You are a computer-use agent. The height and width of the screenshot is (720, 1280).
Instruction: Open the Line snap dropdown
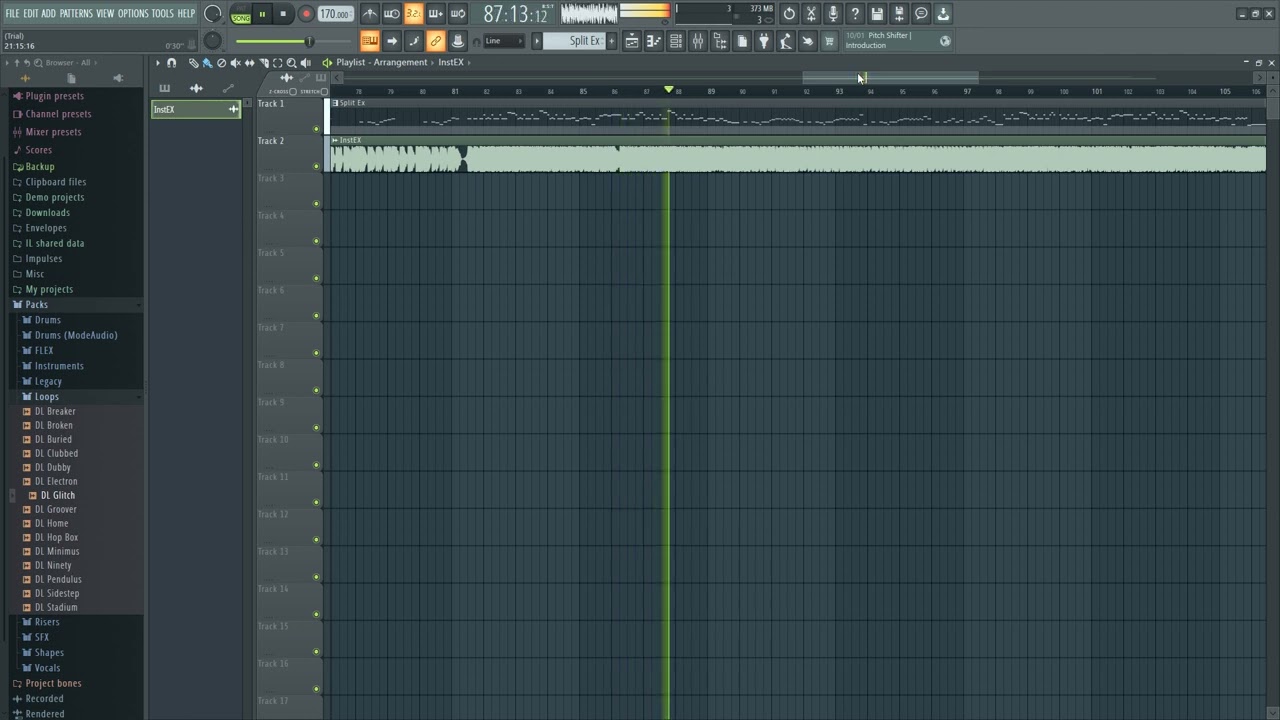click(x=504, y=41)
